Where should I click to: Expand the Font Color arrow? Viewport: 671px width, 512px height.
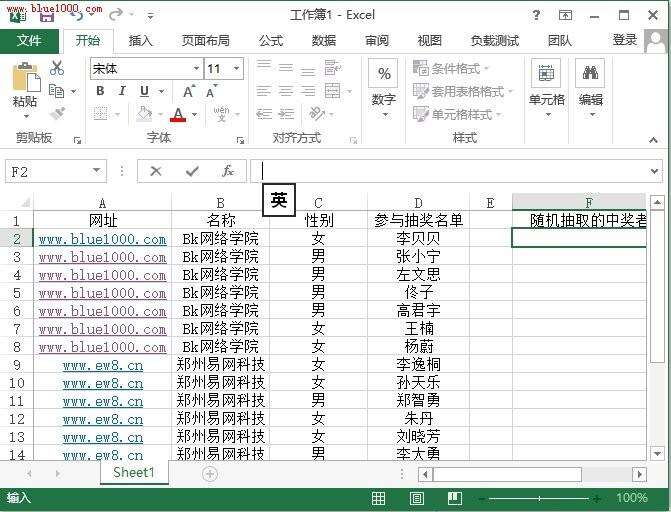[x=195, y=114]
